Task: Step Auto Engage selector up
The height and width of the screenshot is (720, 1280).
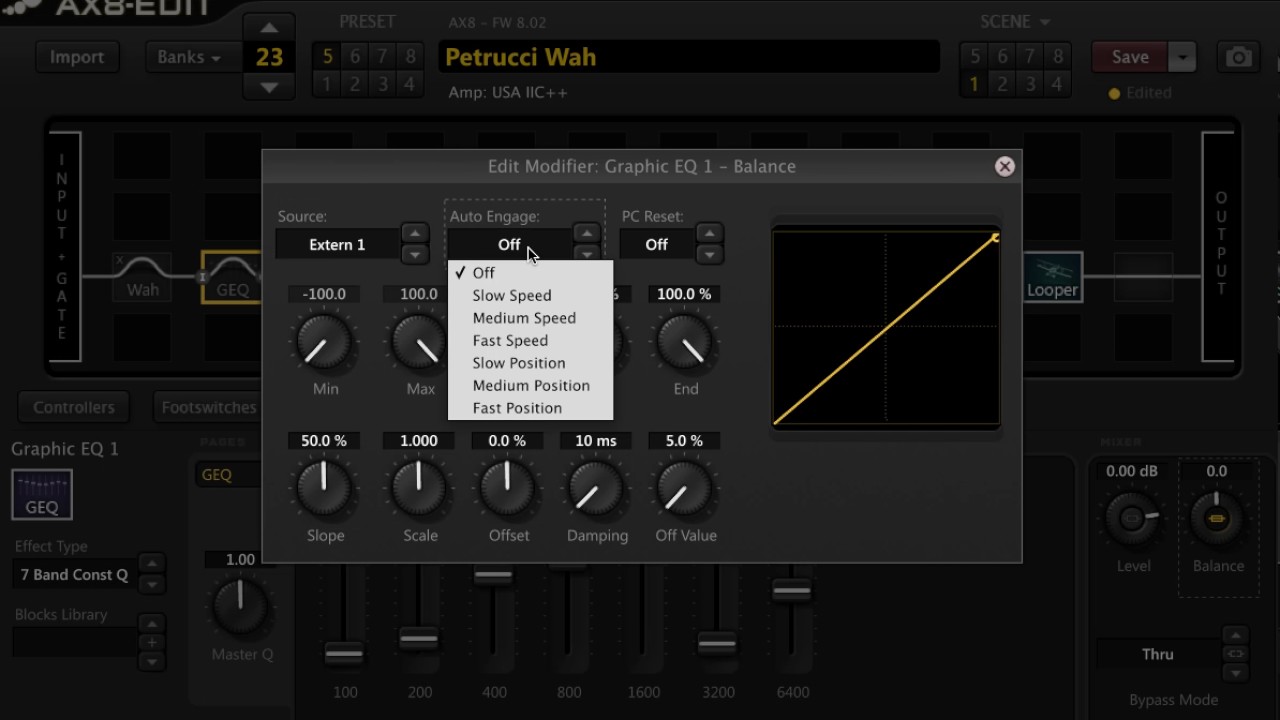Action: pyautogui.click(x=587, y=233)
